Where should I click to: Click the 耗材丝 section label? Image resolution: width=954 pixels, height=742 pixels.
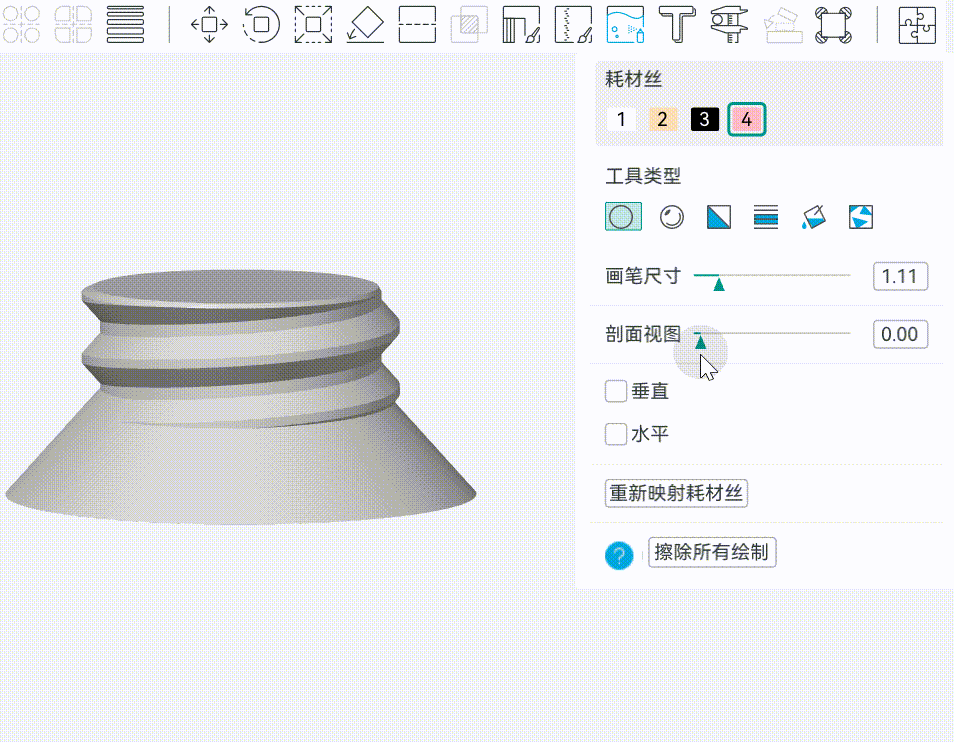click(633, 79)
